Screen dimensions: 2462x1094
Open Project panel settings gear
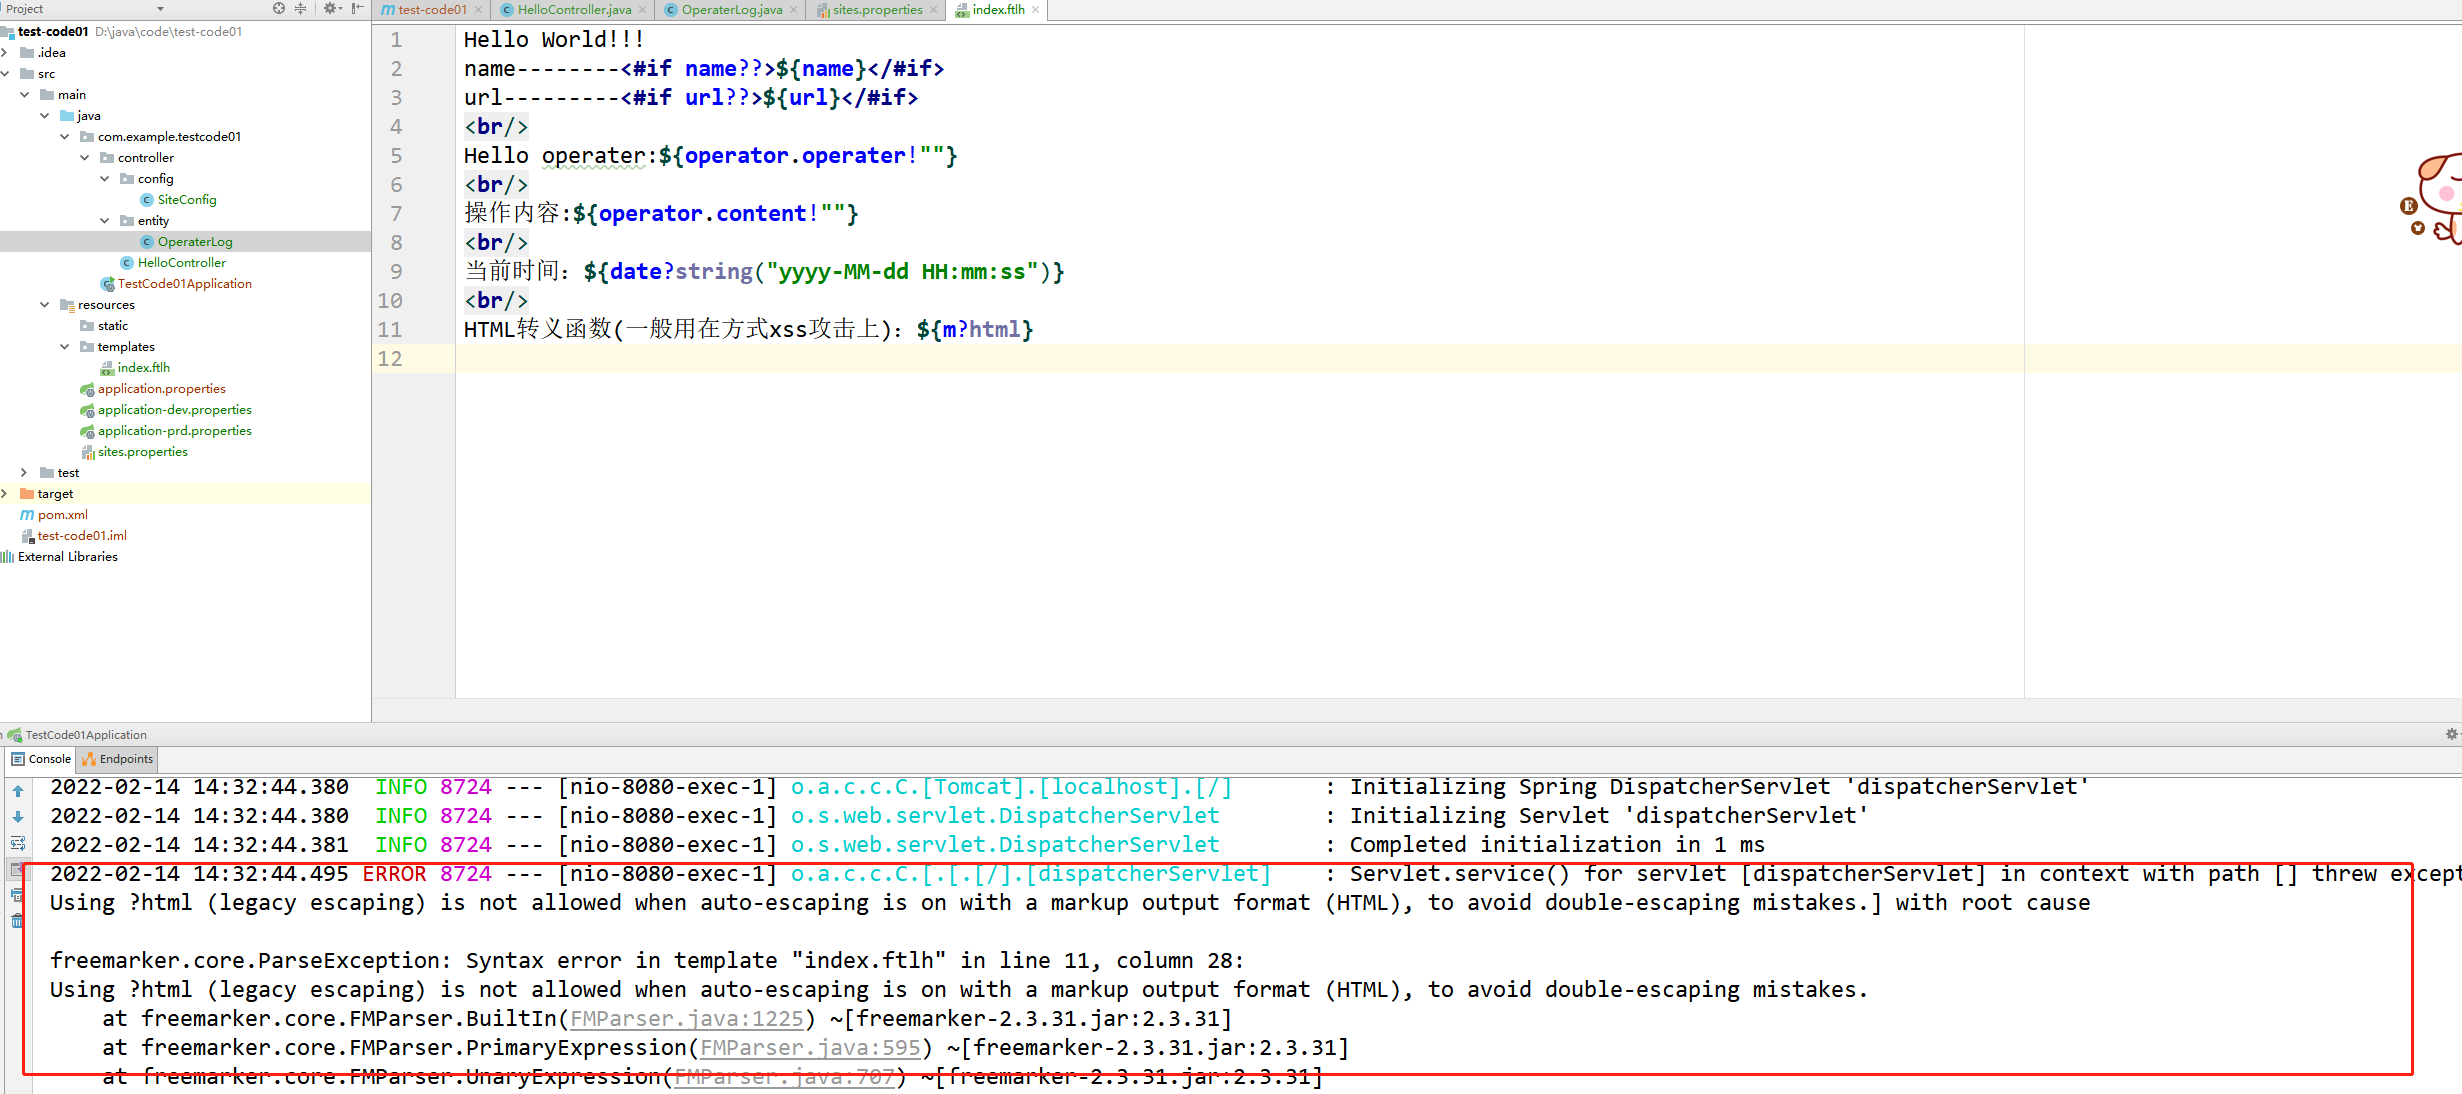tap(330, 8)
